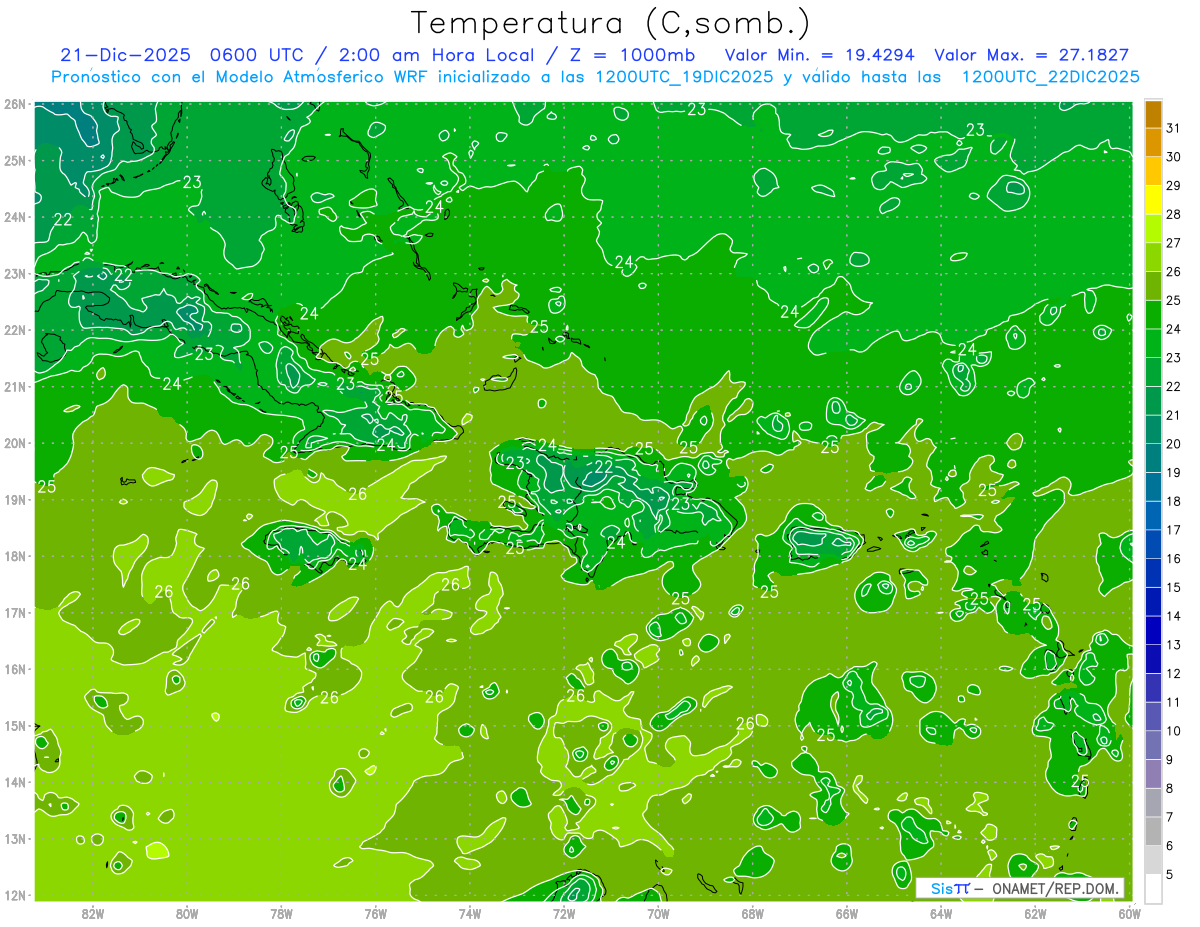The height and width of the screenshot is (927, 1200).
Task: Click the '11' color scale label
Action: click(1173, 702)
